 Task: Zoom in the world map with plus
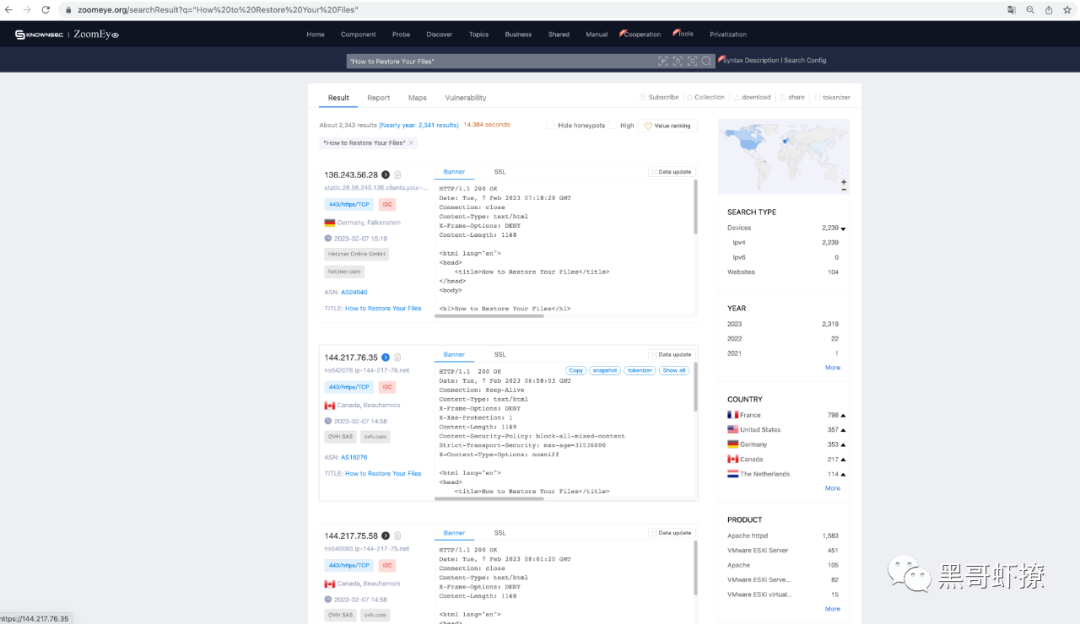[x=844, y=183]
